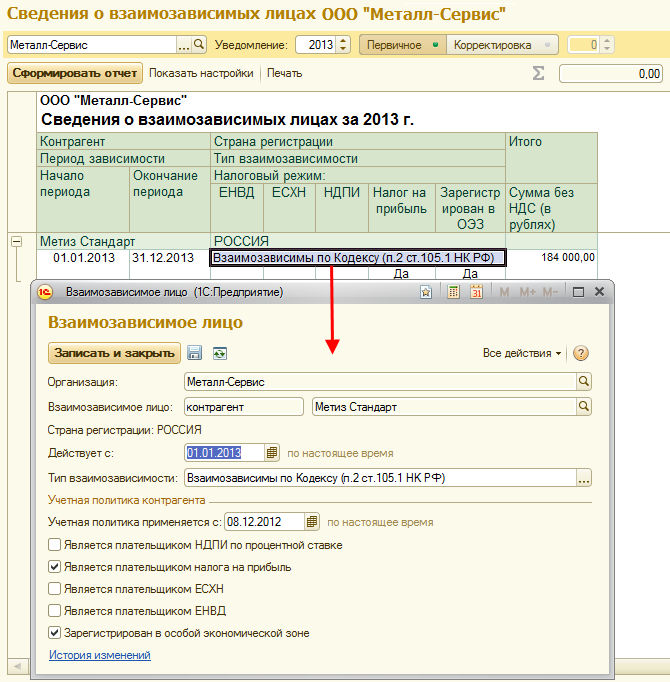
Task: Uncheck плательщиком налога на прибыль checkbox
Action: tap(54, 567)
